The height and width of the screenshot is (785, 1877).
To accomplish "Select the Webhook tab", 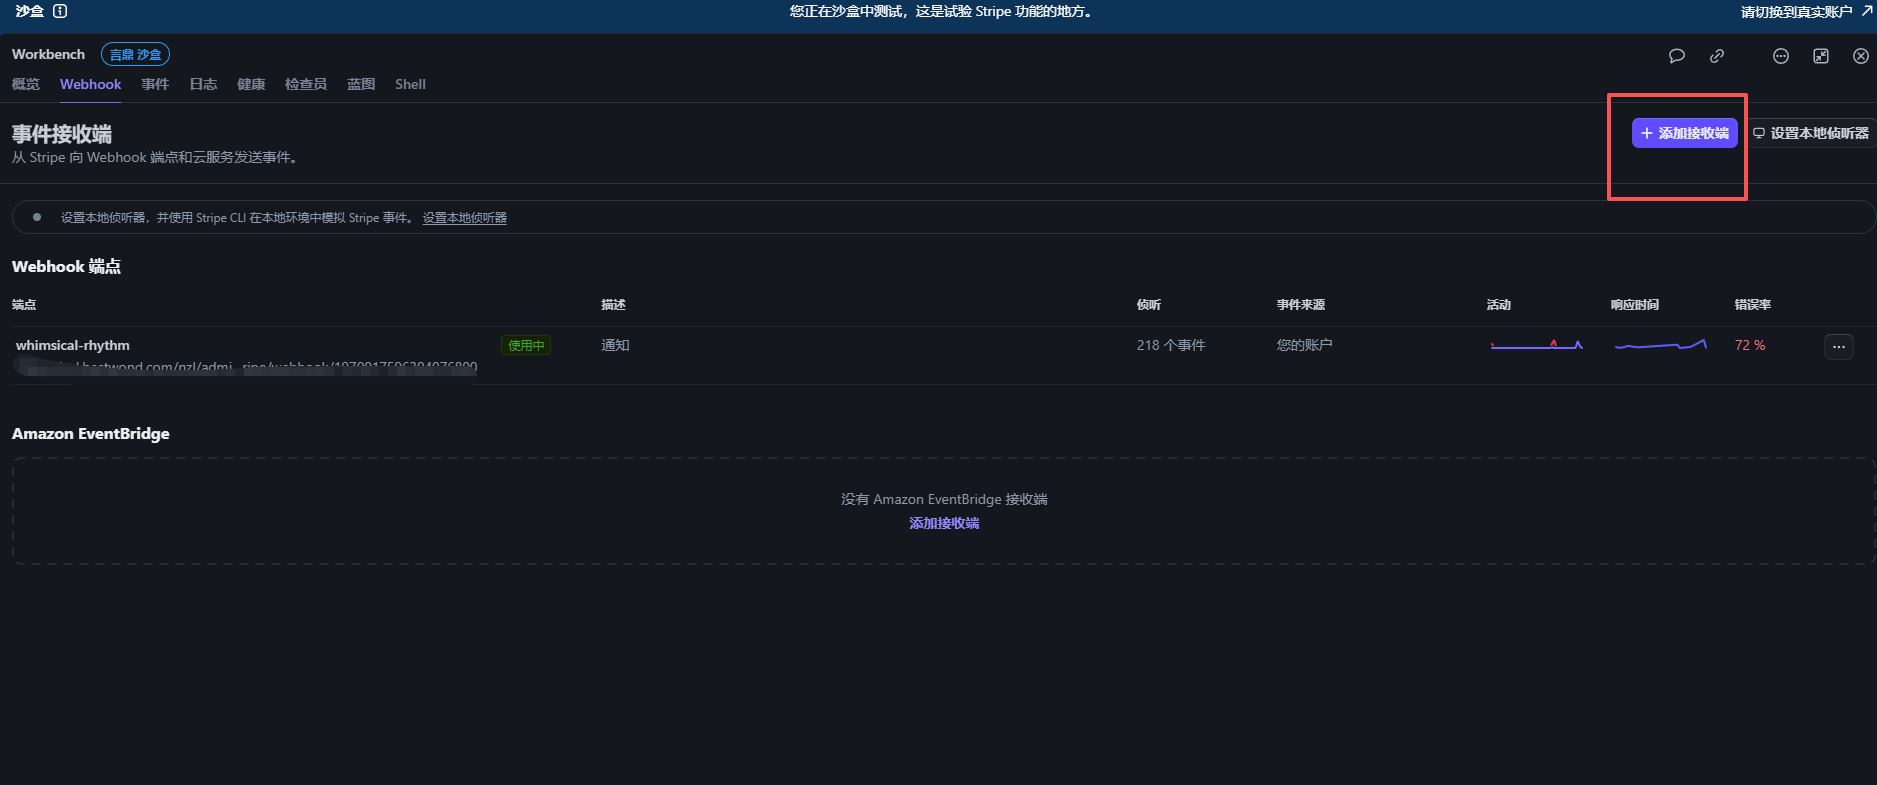I will (x=90, y=84).
